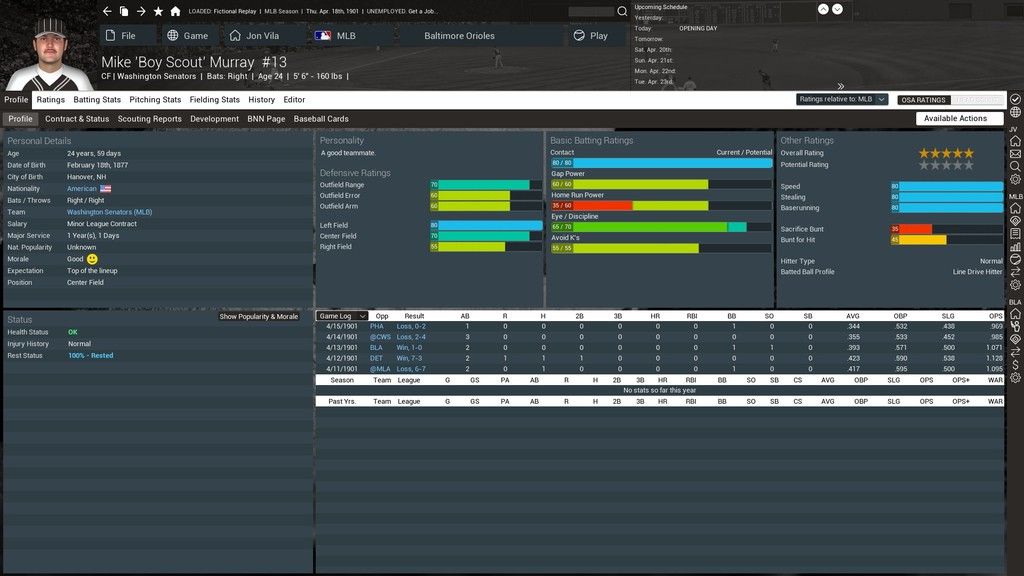Click Mike Murray's player portrait
1024x576 pixels.
point(48,50)
